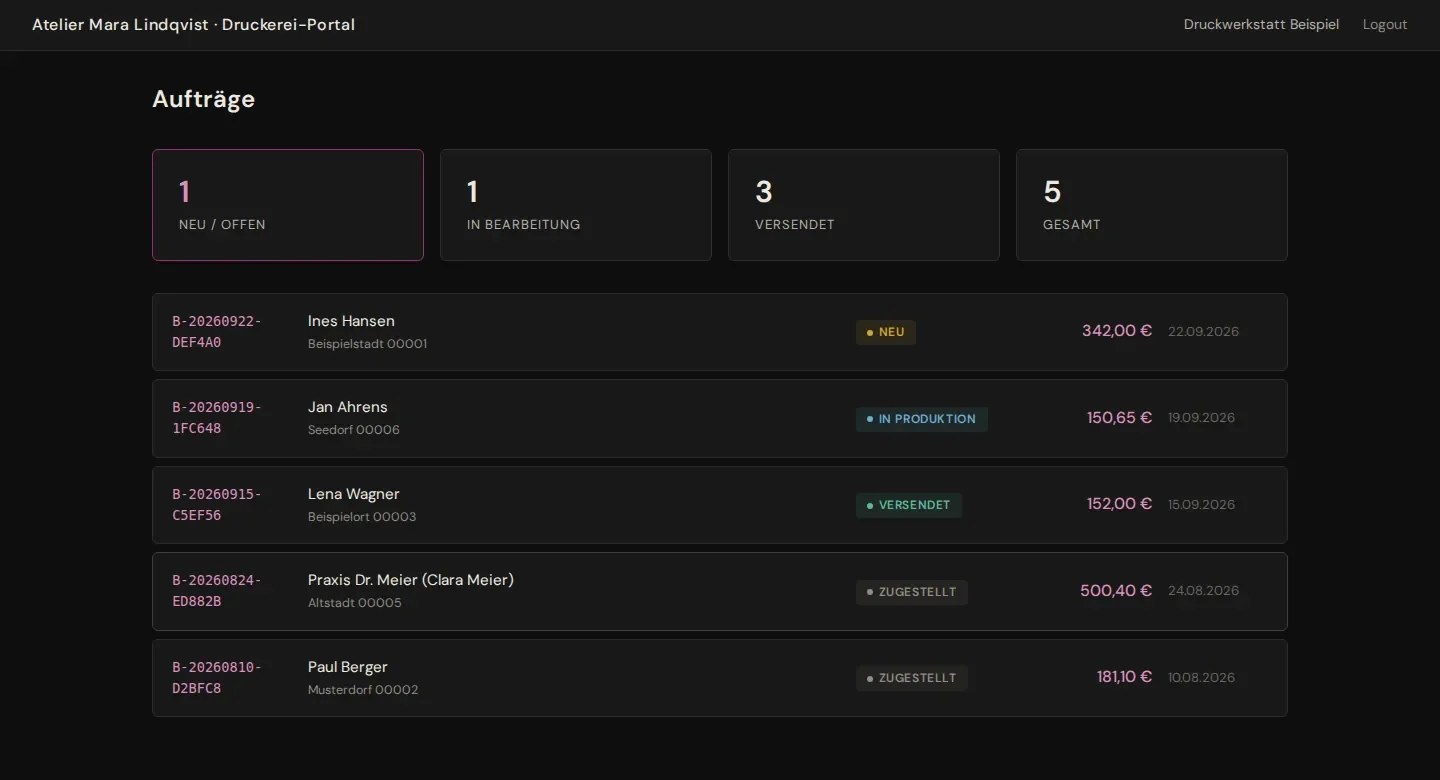Screen dimensions: 1440x780
Task: Click the VERSENDET status badge
Action: coord(909,505)
